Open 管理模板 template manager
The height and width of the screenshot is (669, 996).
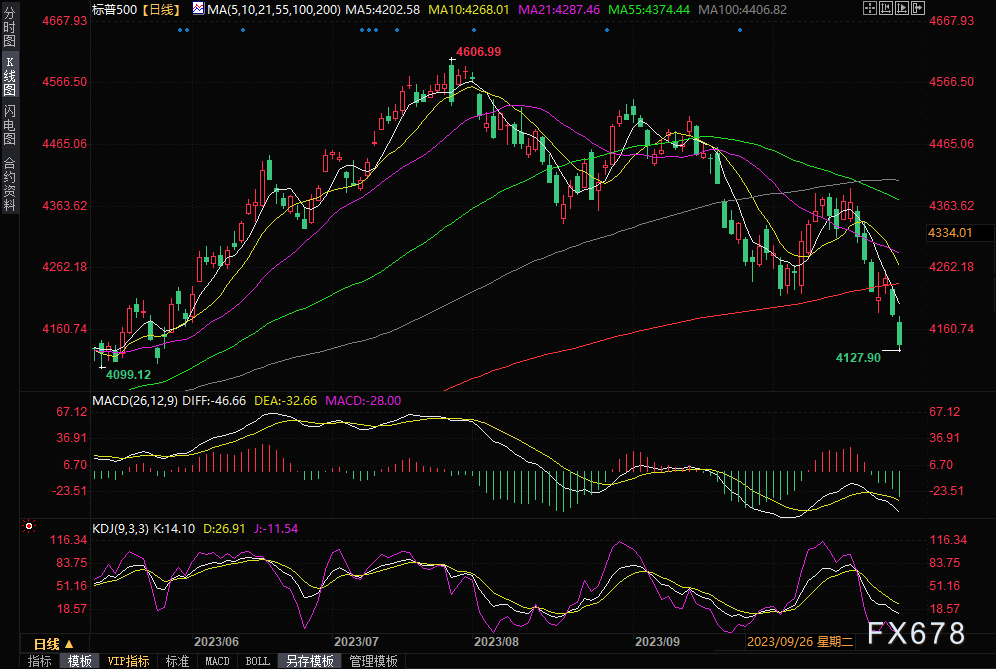pos(373,661)
